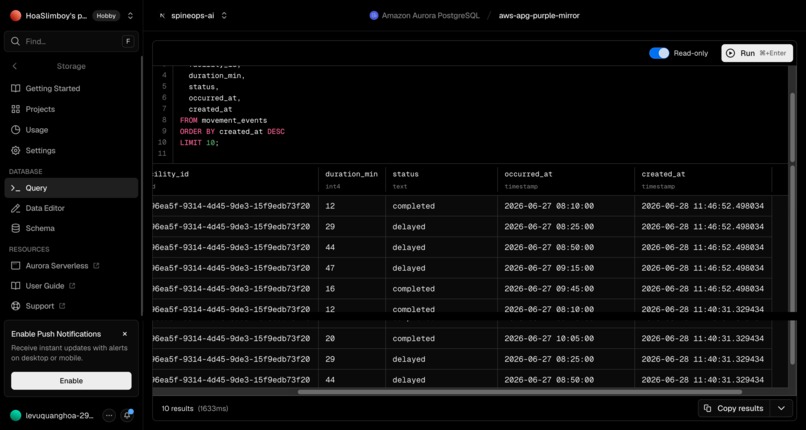This screenshot has height=430, width=806.
Task: Click the HoaSlimboy red team avatar
Action: point(15,15)
